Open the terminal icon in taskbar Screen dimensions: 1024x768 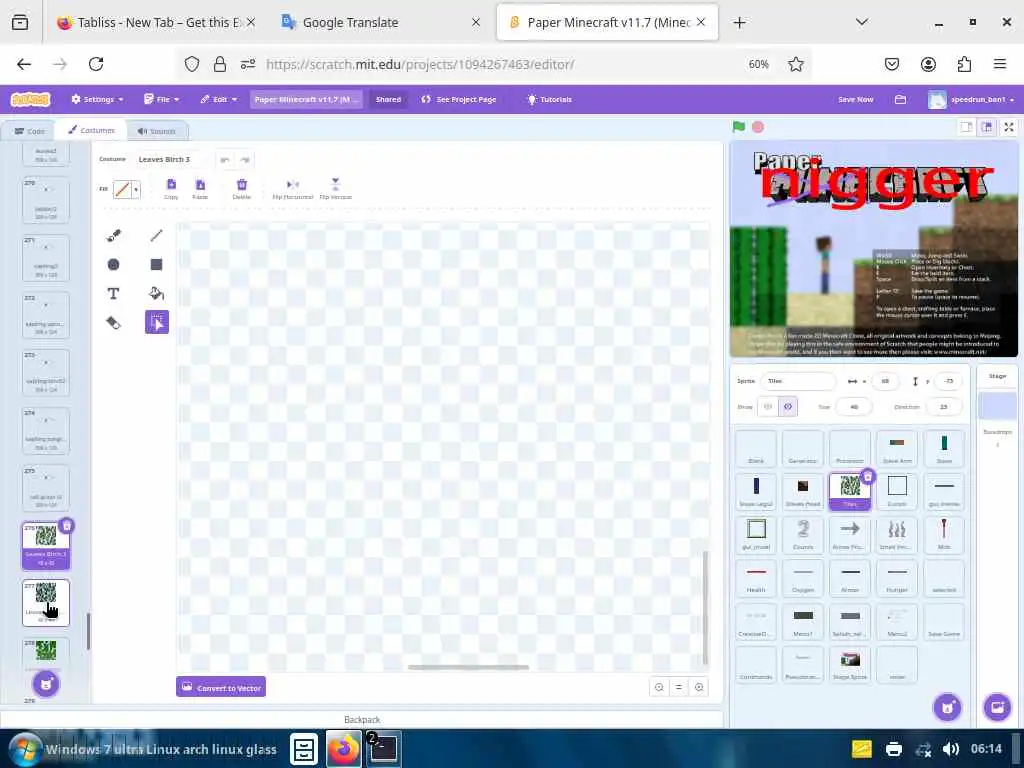383,748
